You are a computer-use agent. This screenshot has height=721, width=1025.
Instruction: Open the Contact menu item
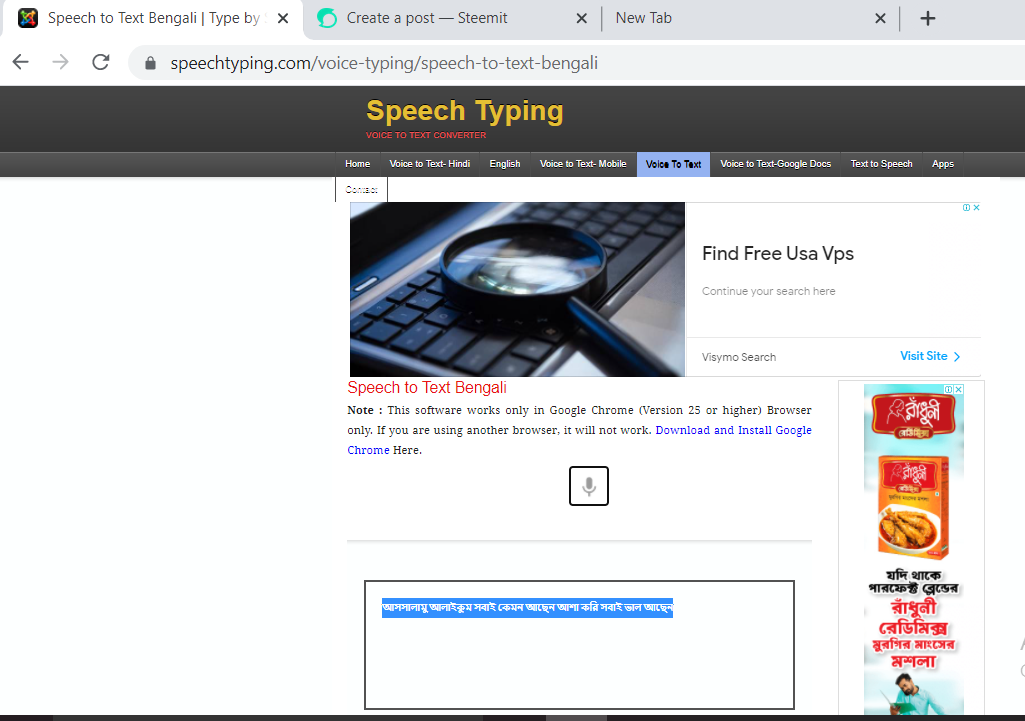361,190
